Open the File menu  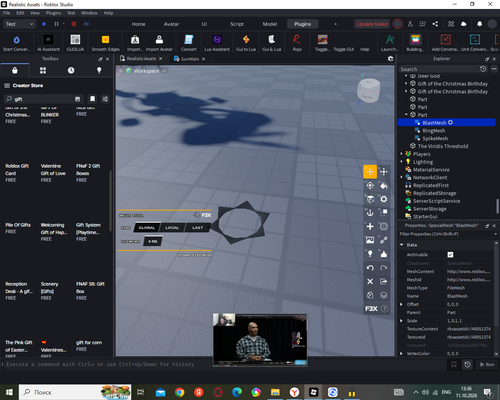[x=6, y=13]
